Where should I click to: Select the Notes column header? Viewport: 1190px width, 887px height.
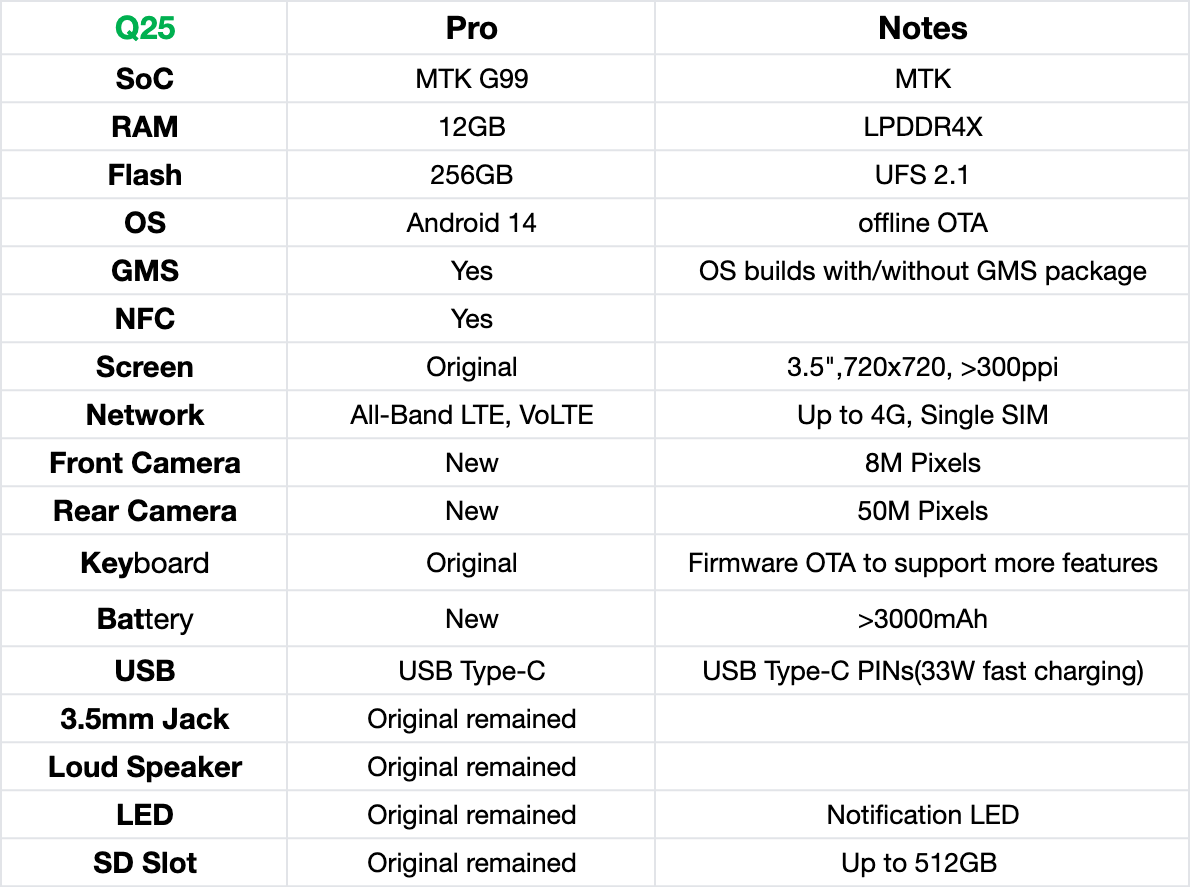click(x=922, y=29)
